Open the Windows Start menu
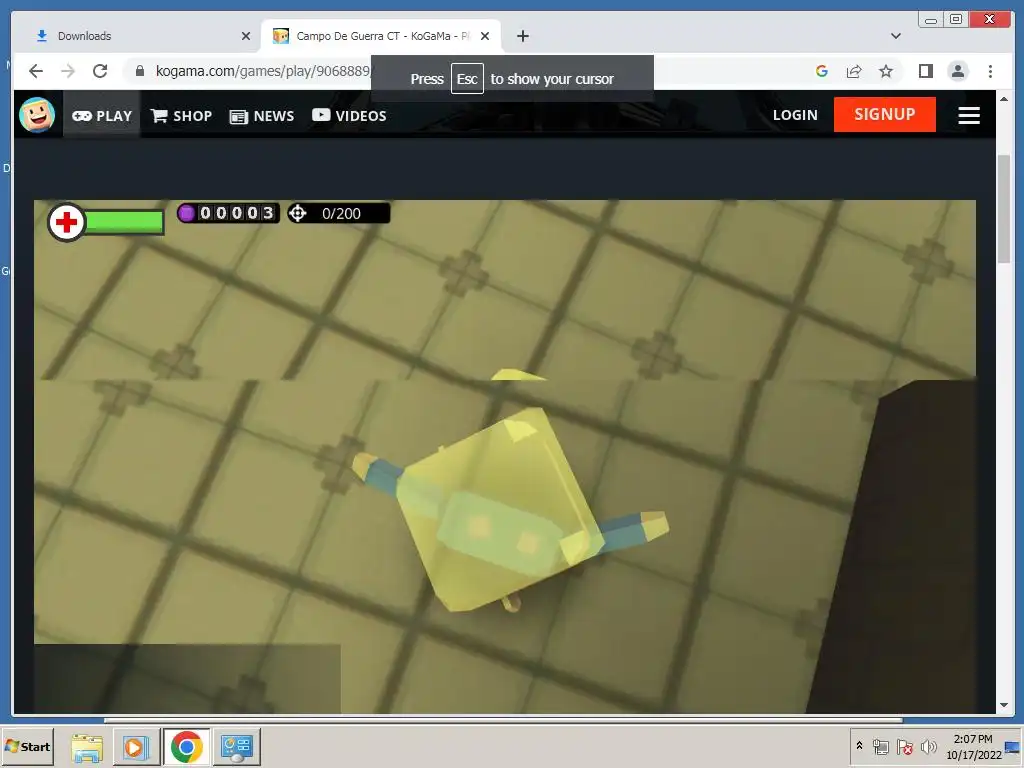The height and width of the screenshot is (768, 1024). 27,746
